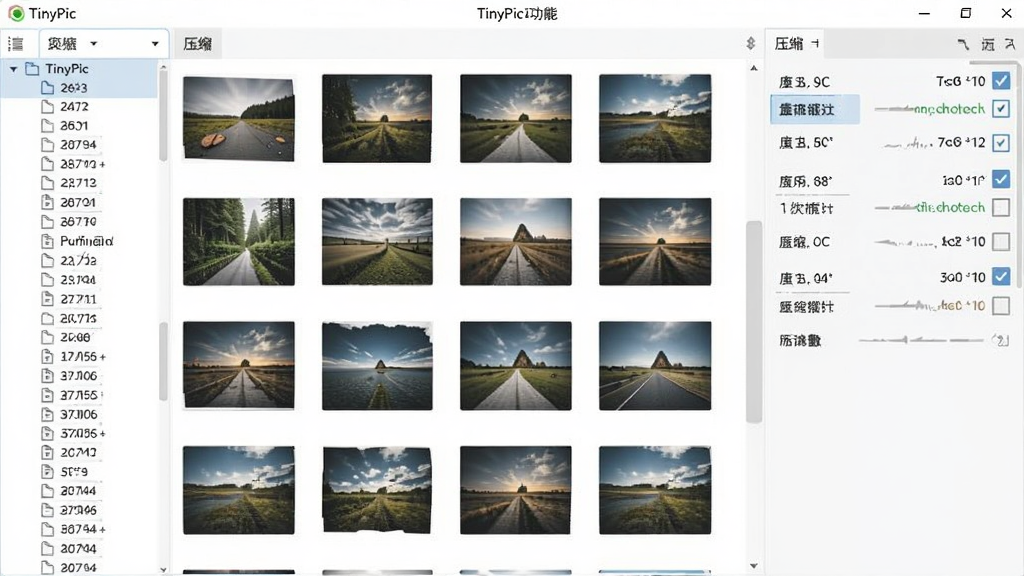The image size is (1024, 576).
Task: Click the list view icon beside the dropdown
Action: 16,44
